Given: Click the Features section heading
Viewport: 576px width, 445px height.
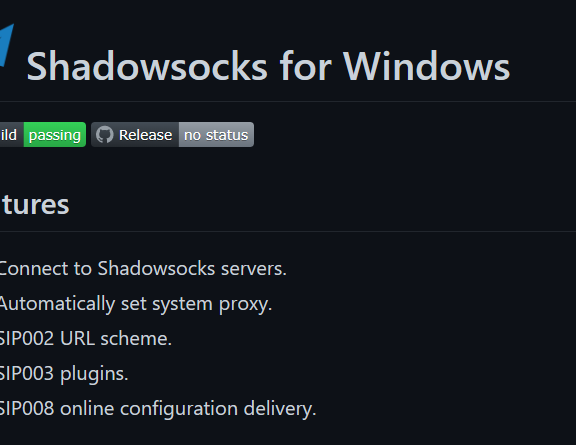Looking at the screenshot, I should 35,204.
